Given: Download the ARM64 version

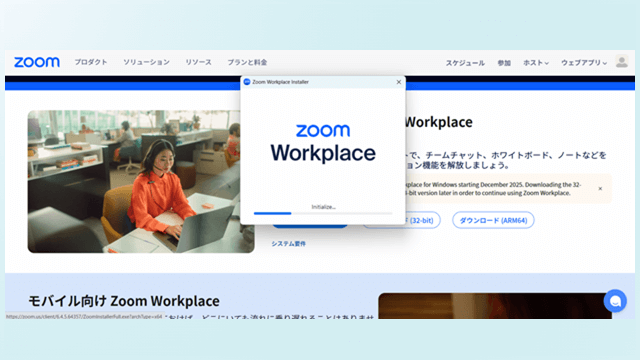Looking at the screenshot, I should point(493,220).
